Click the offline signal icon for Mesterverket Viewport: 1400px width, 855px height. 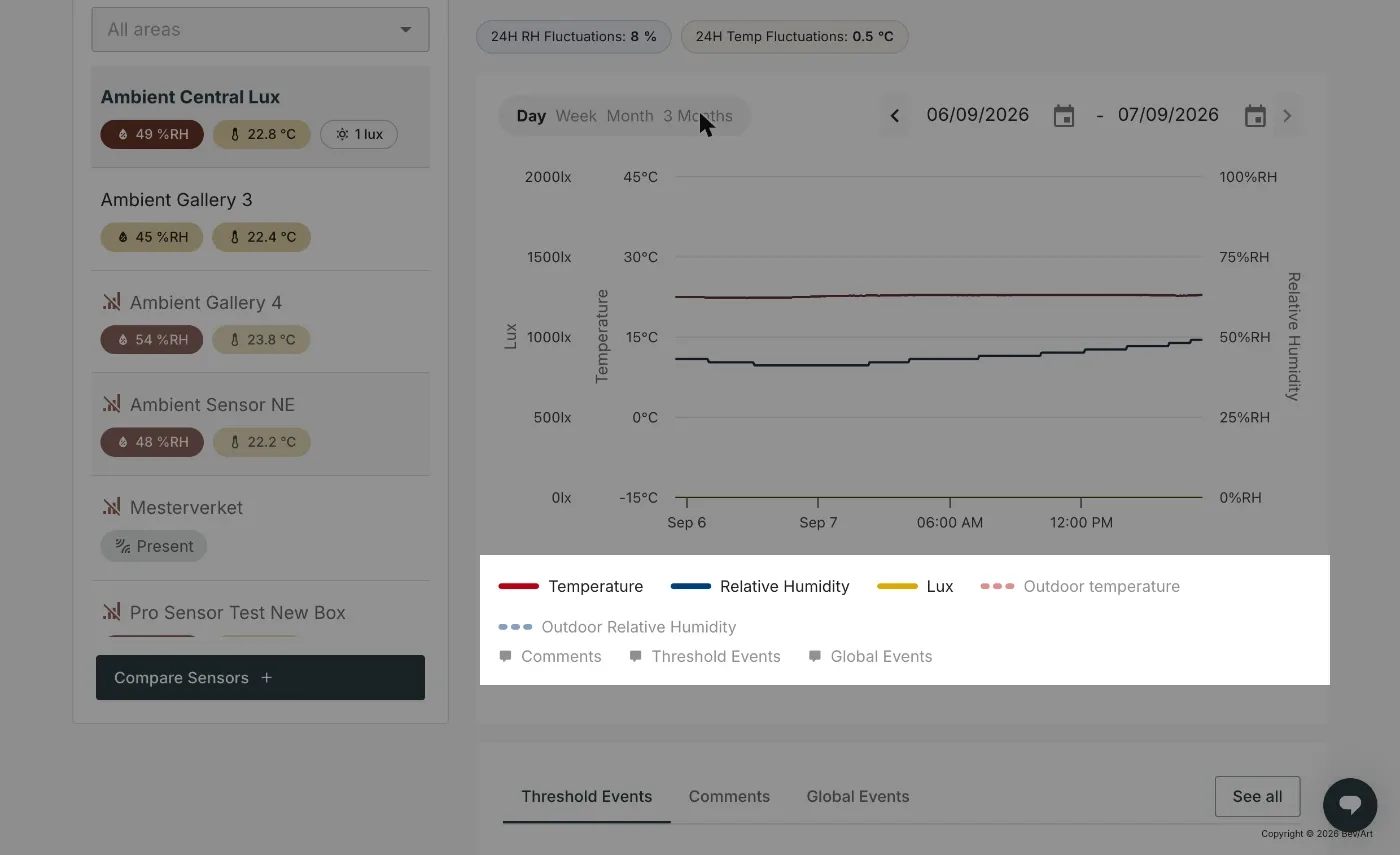[x=111, y=507]
